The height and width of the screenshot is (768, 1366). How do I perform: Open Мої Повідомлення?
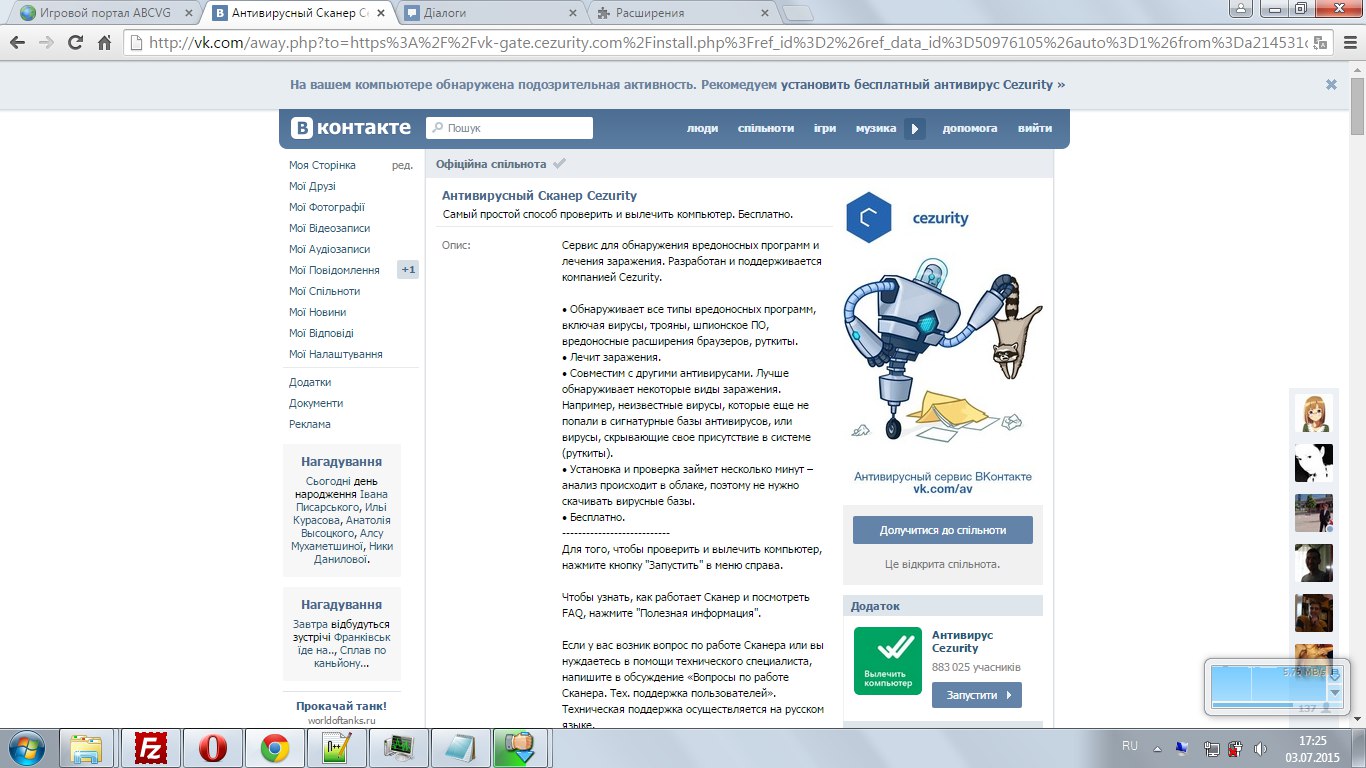(334, 270)
